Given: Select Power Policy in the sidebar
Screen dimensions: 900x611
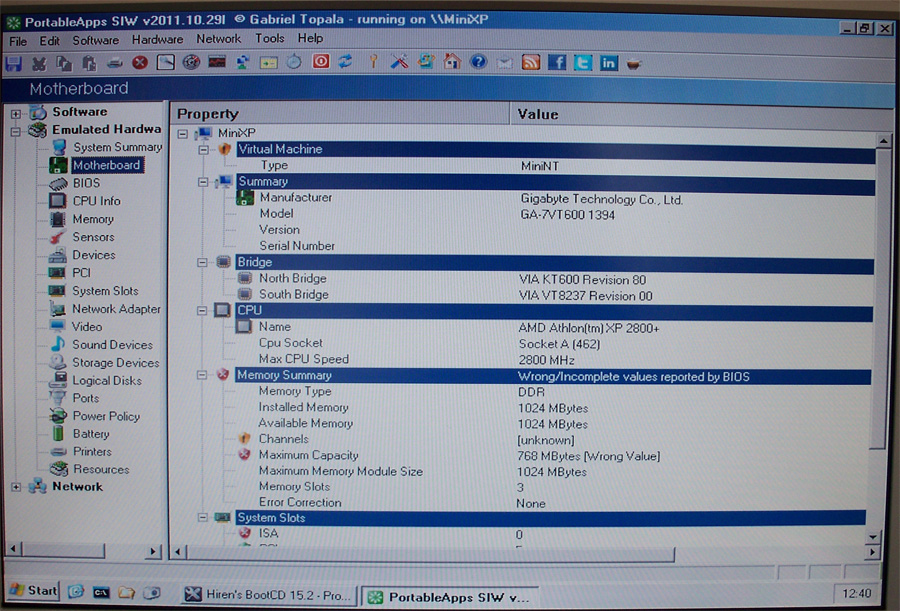Looking at the screenshot, I should pos(106,416).
